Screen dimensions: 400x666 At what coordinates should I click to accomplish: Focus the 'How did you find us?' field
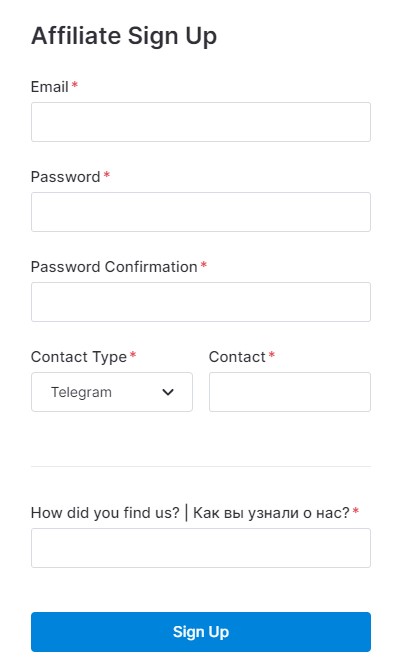pyautogui.click(x=201, y=548)
